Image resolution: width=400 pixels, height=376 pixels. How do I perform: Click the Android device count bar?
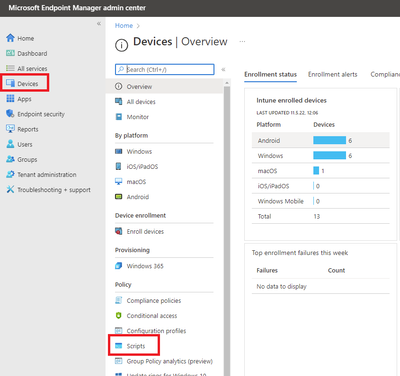(329, 140)
